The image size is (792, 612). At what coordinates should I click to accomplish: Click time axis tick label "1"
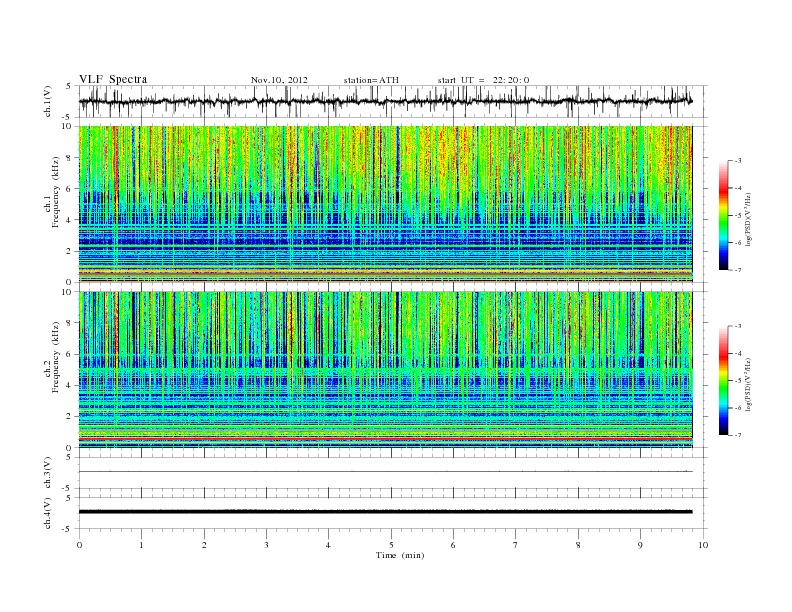[x=141, y=545]
